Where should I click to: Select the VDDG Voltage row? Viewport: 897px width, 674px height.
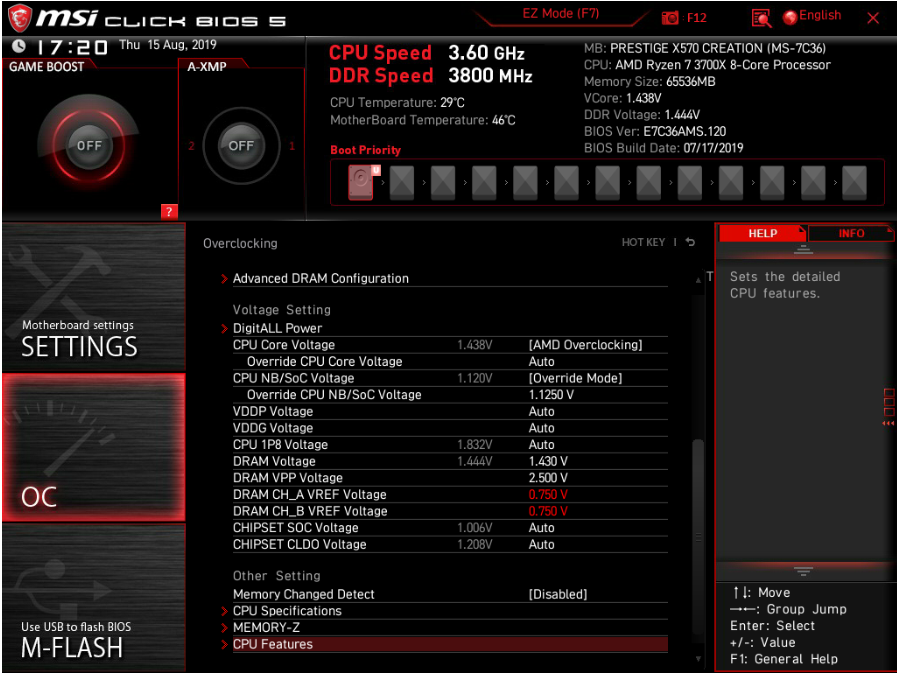450,428
